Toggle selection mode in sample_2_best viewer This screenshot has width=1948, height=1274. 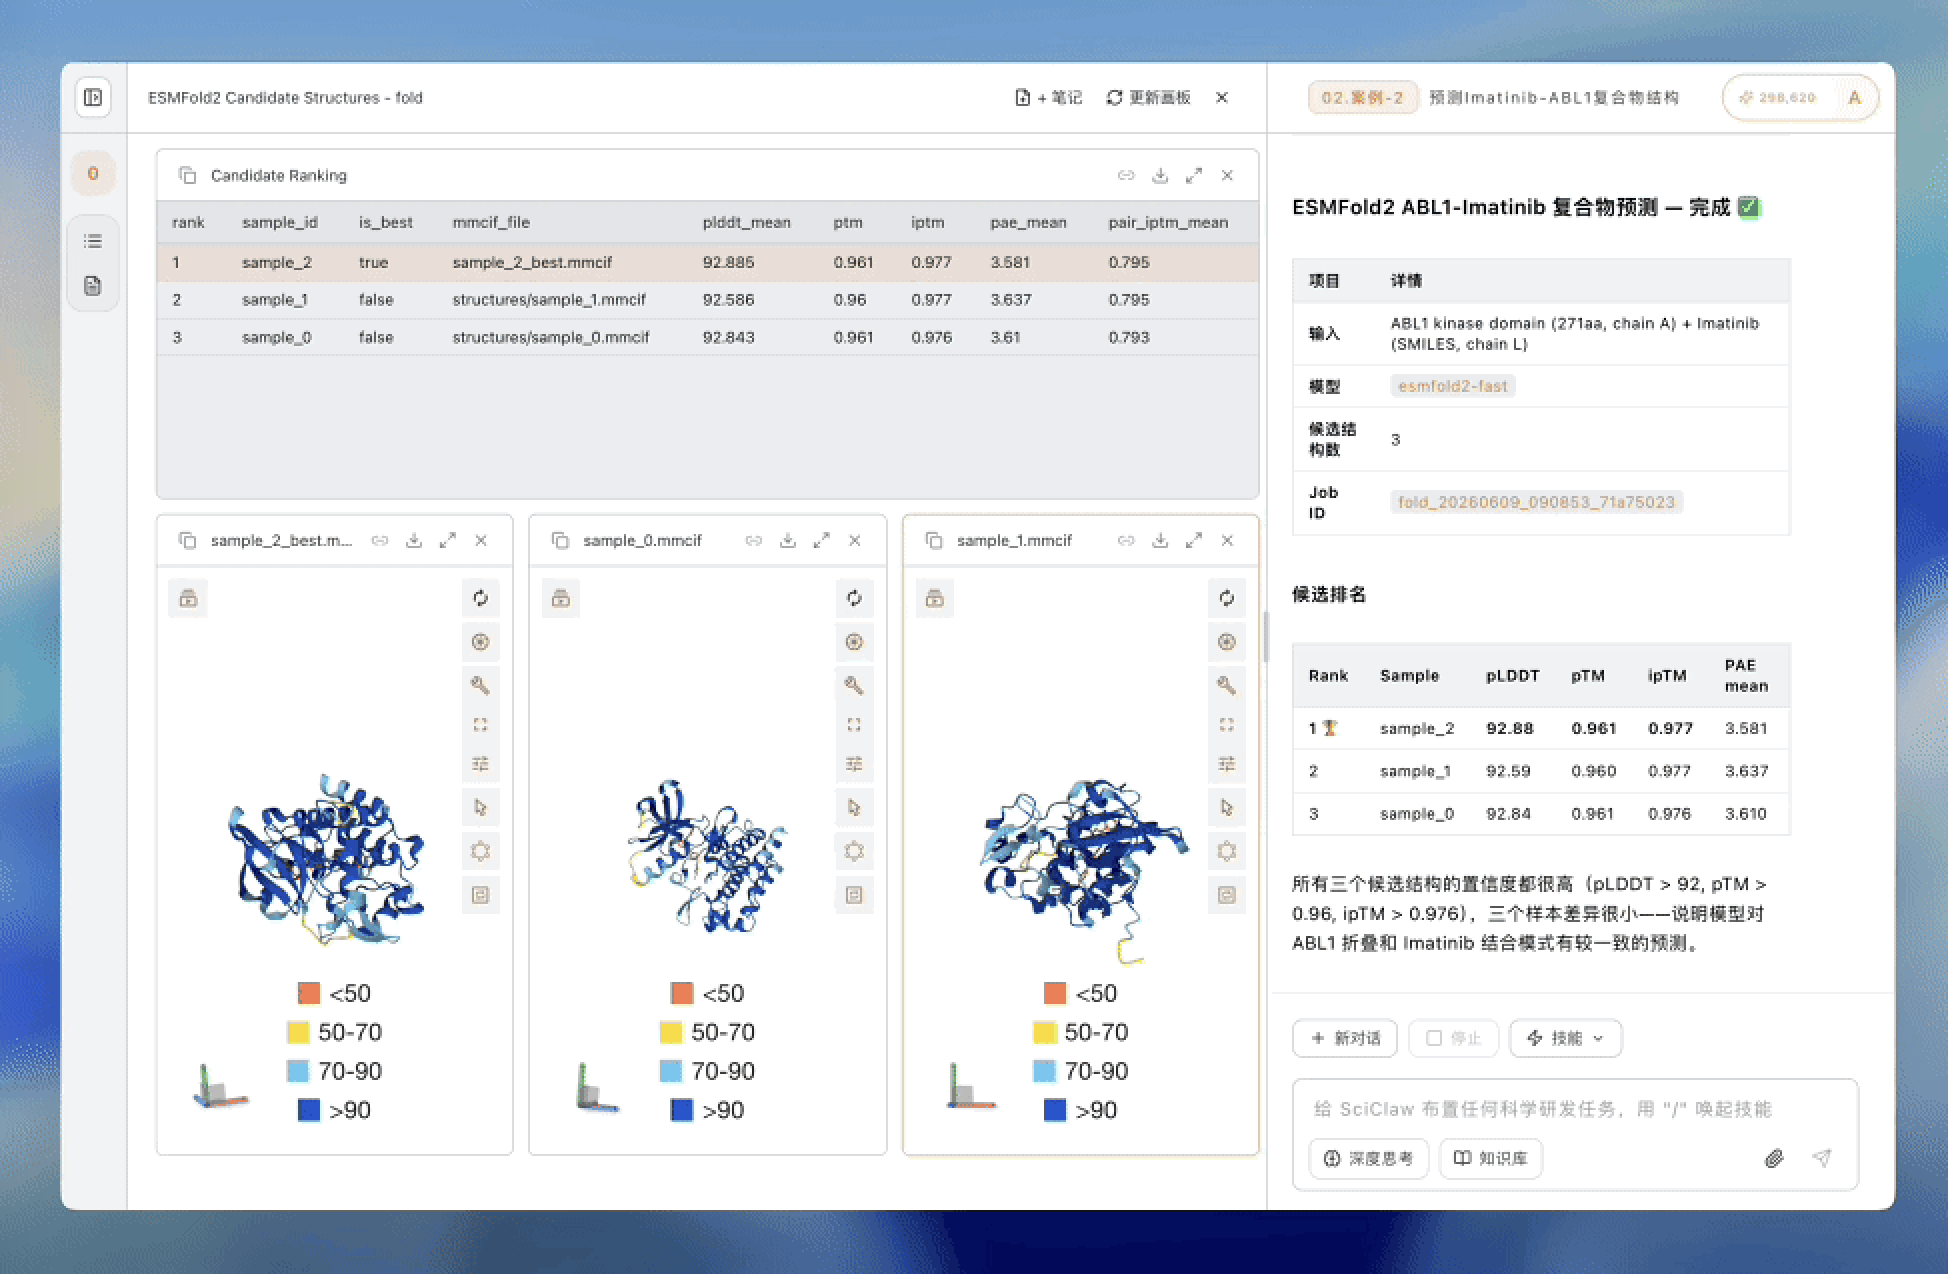(481, 807)
